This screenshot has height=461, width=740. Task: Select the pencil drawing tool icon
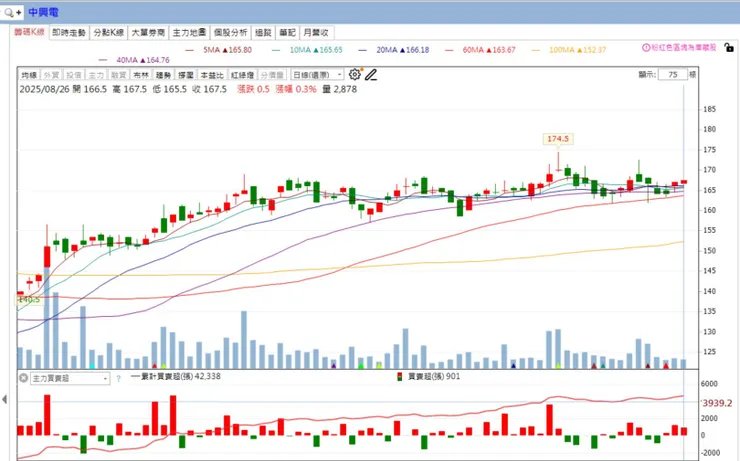point(371,75)
